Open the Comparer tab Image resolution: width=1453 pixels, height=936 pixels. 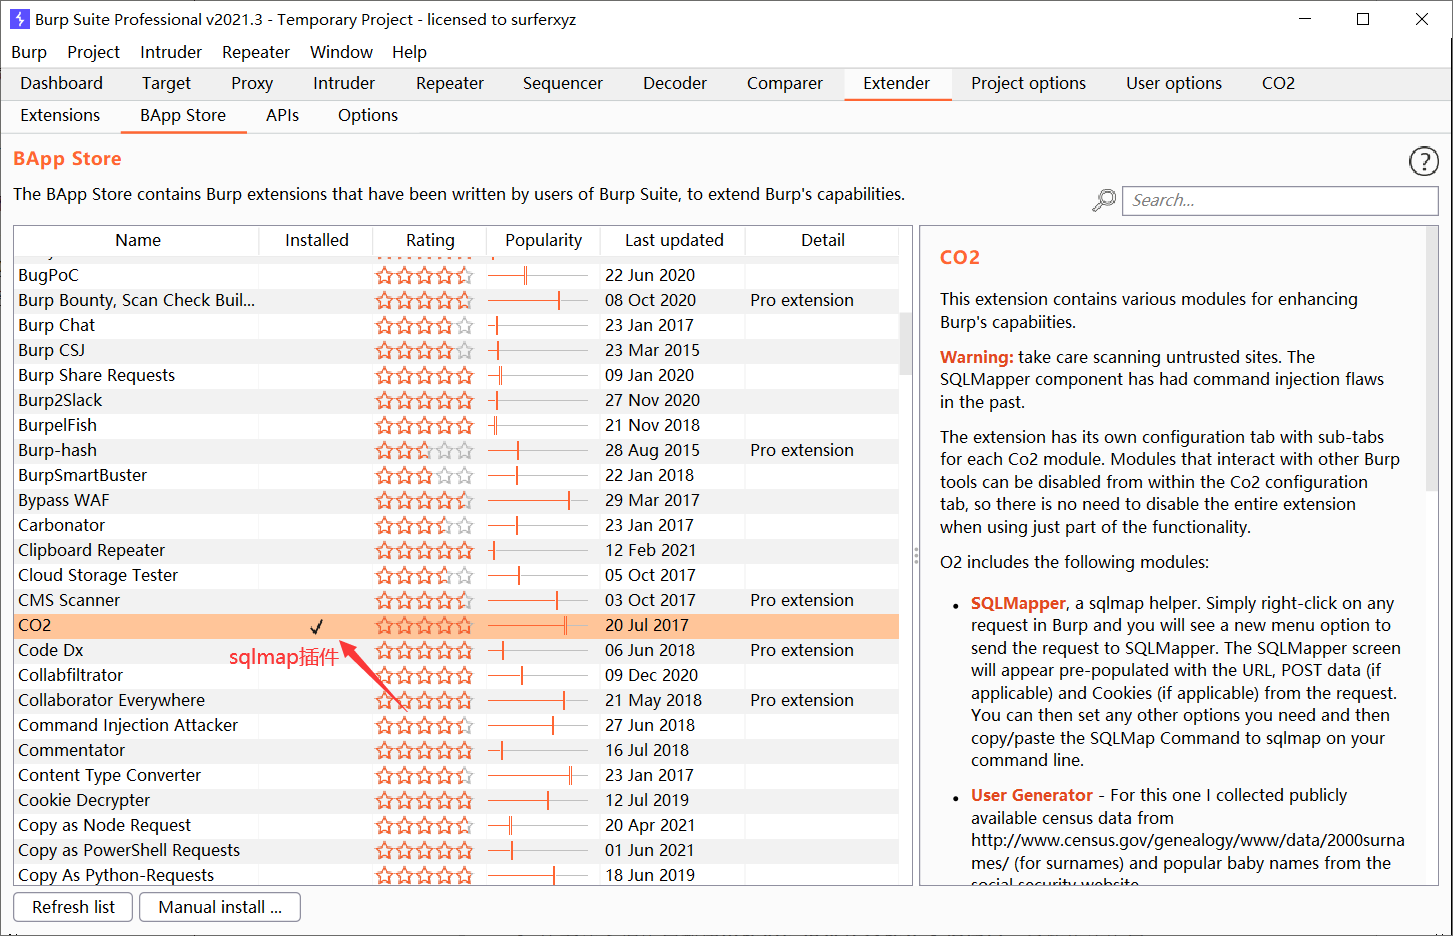(x=785, y=83)
